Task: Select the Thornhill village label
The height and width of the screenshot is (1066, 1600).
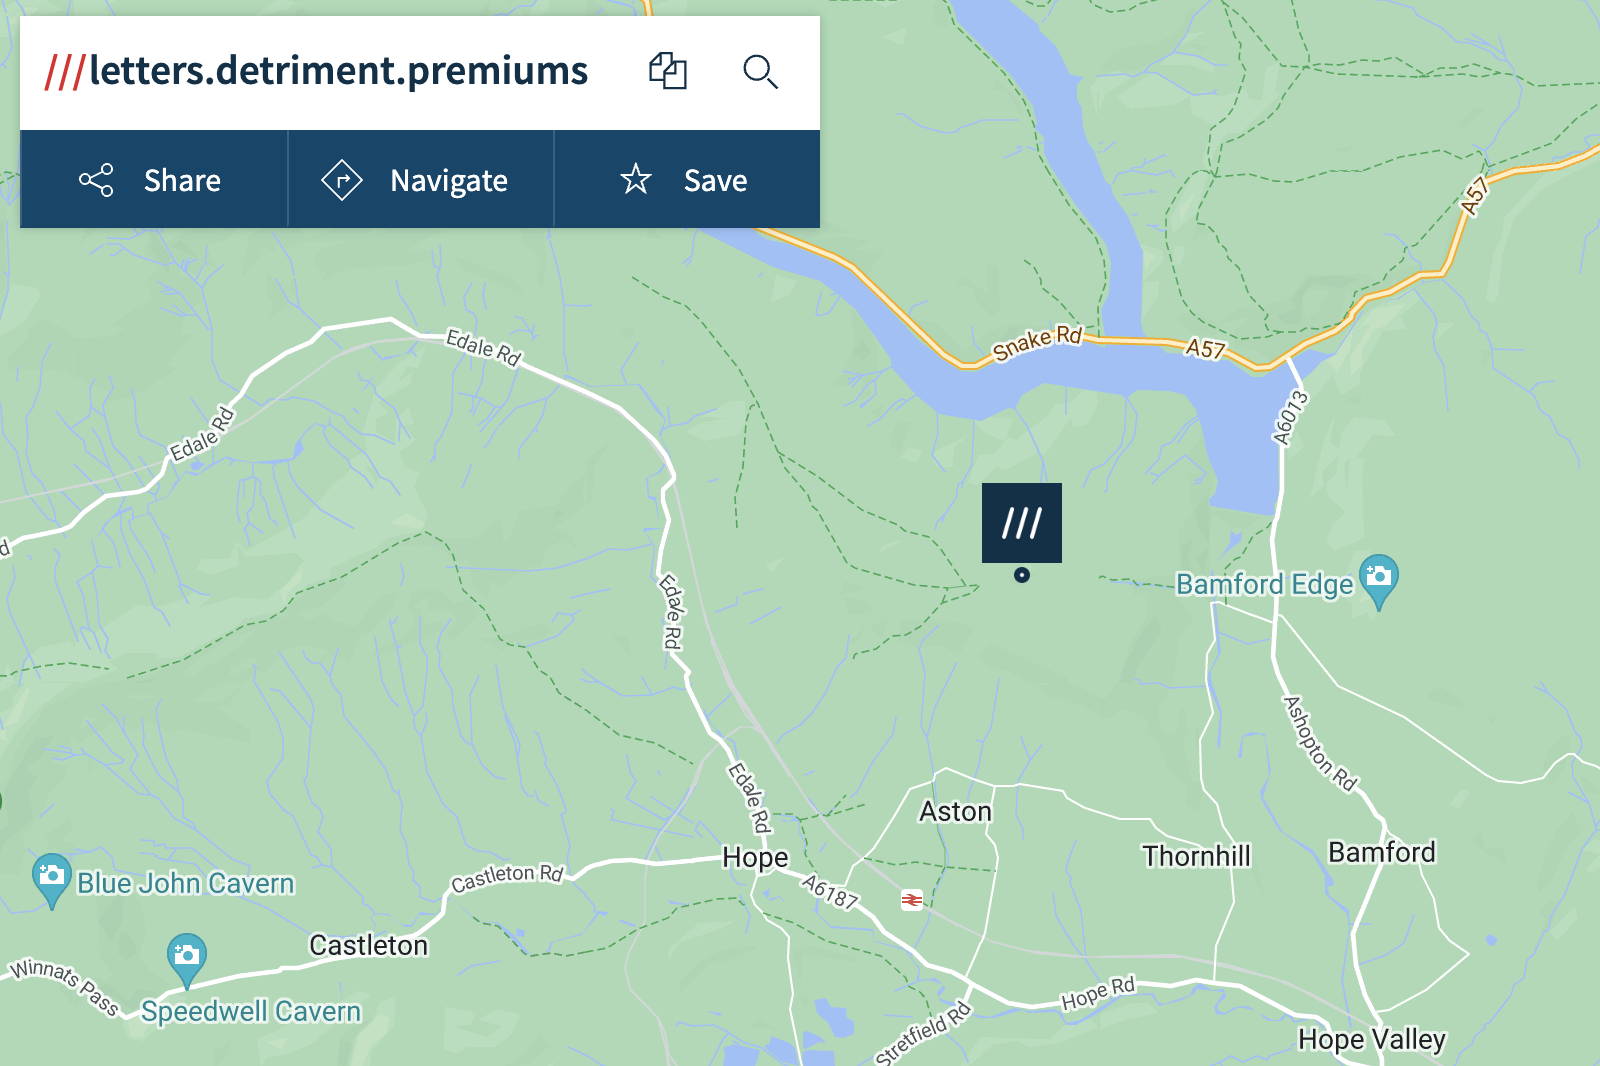Action: click(1197, 856)
